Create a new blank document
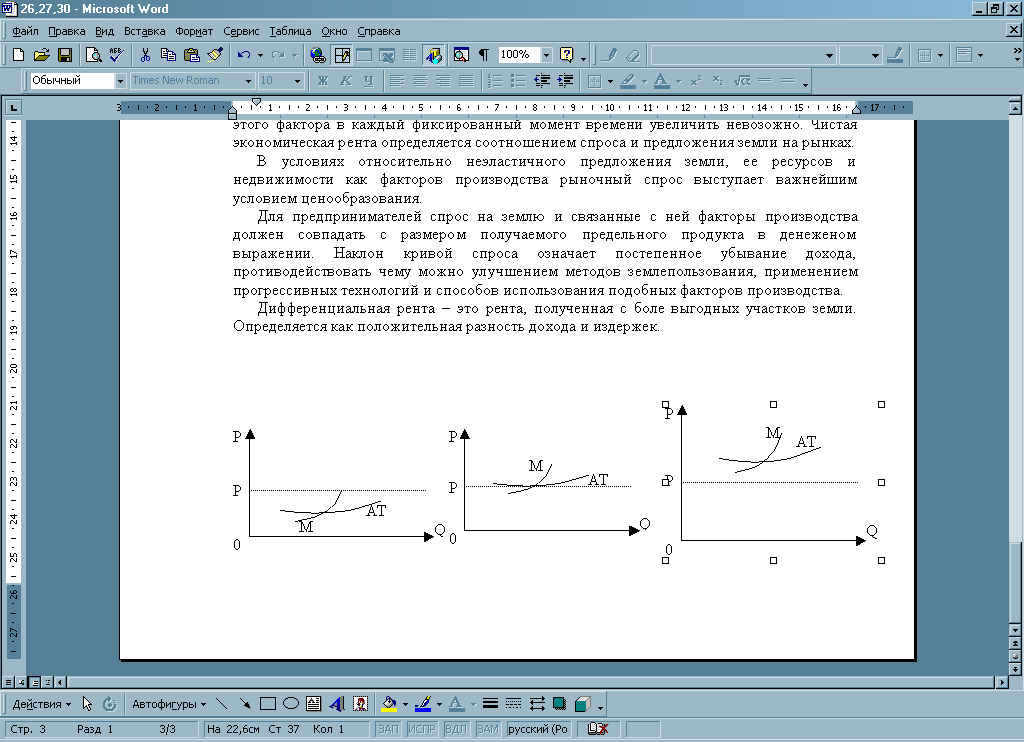 (18, 56)
